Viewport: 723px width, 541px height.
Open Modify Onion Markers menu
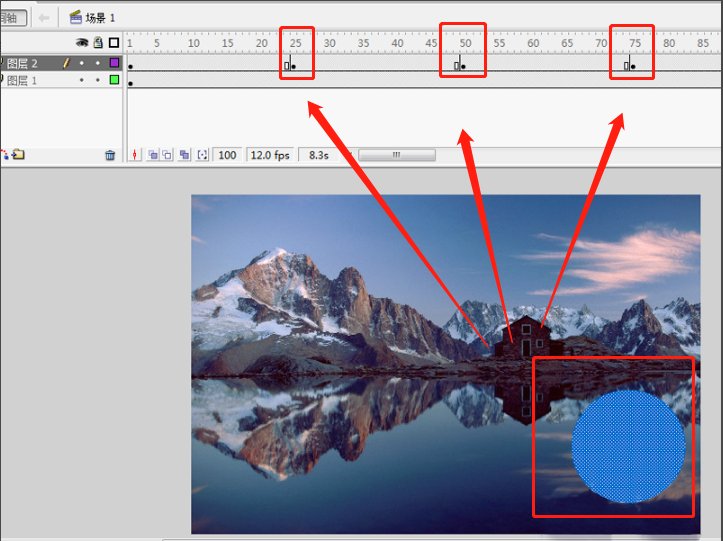pyautogui.click(x=202, y=155)
